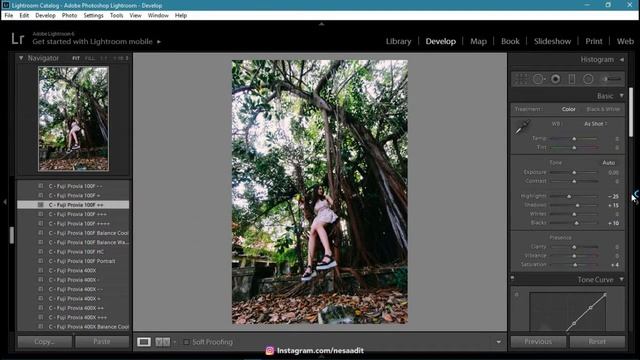Click the Lr logo identity plate
Screen dimensions: 640x360
point(18,39)
